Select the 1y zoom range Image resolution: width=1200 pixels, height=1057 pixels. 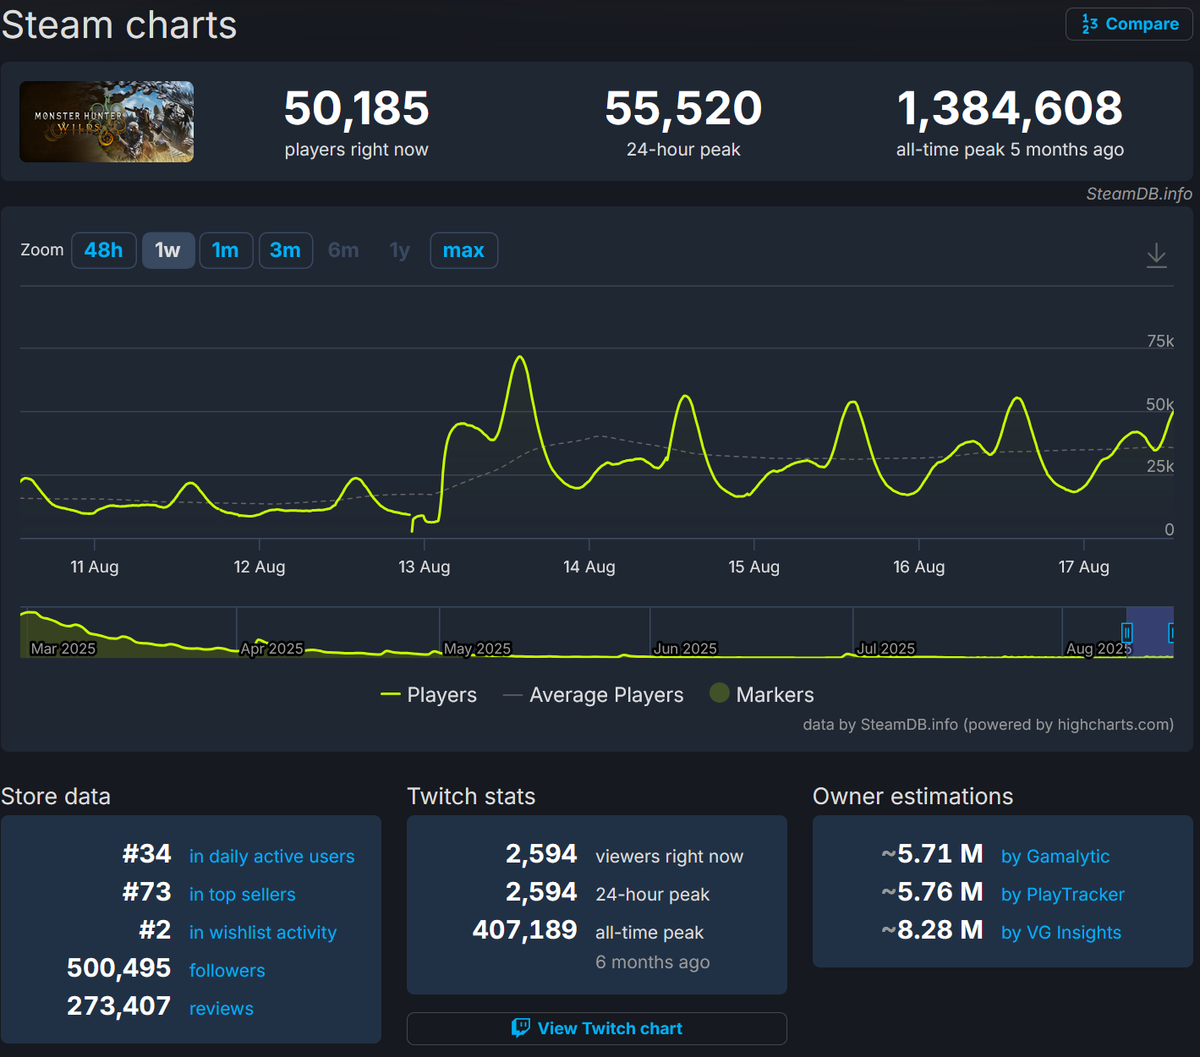coord(400,250)
